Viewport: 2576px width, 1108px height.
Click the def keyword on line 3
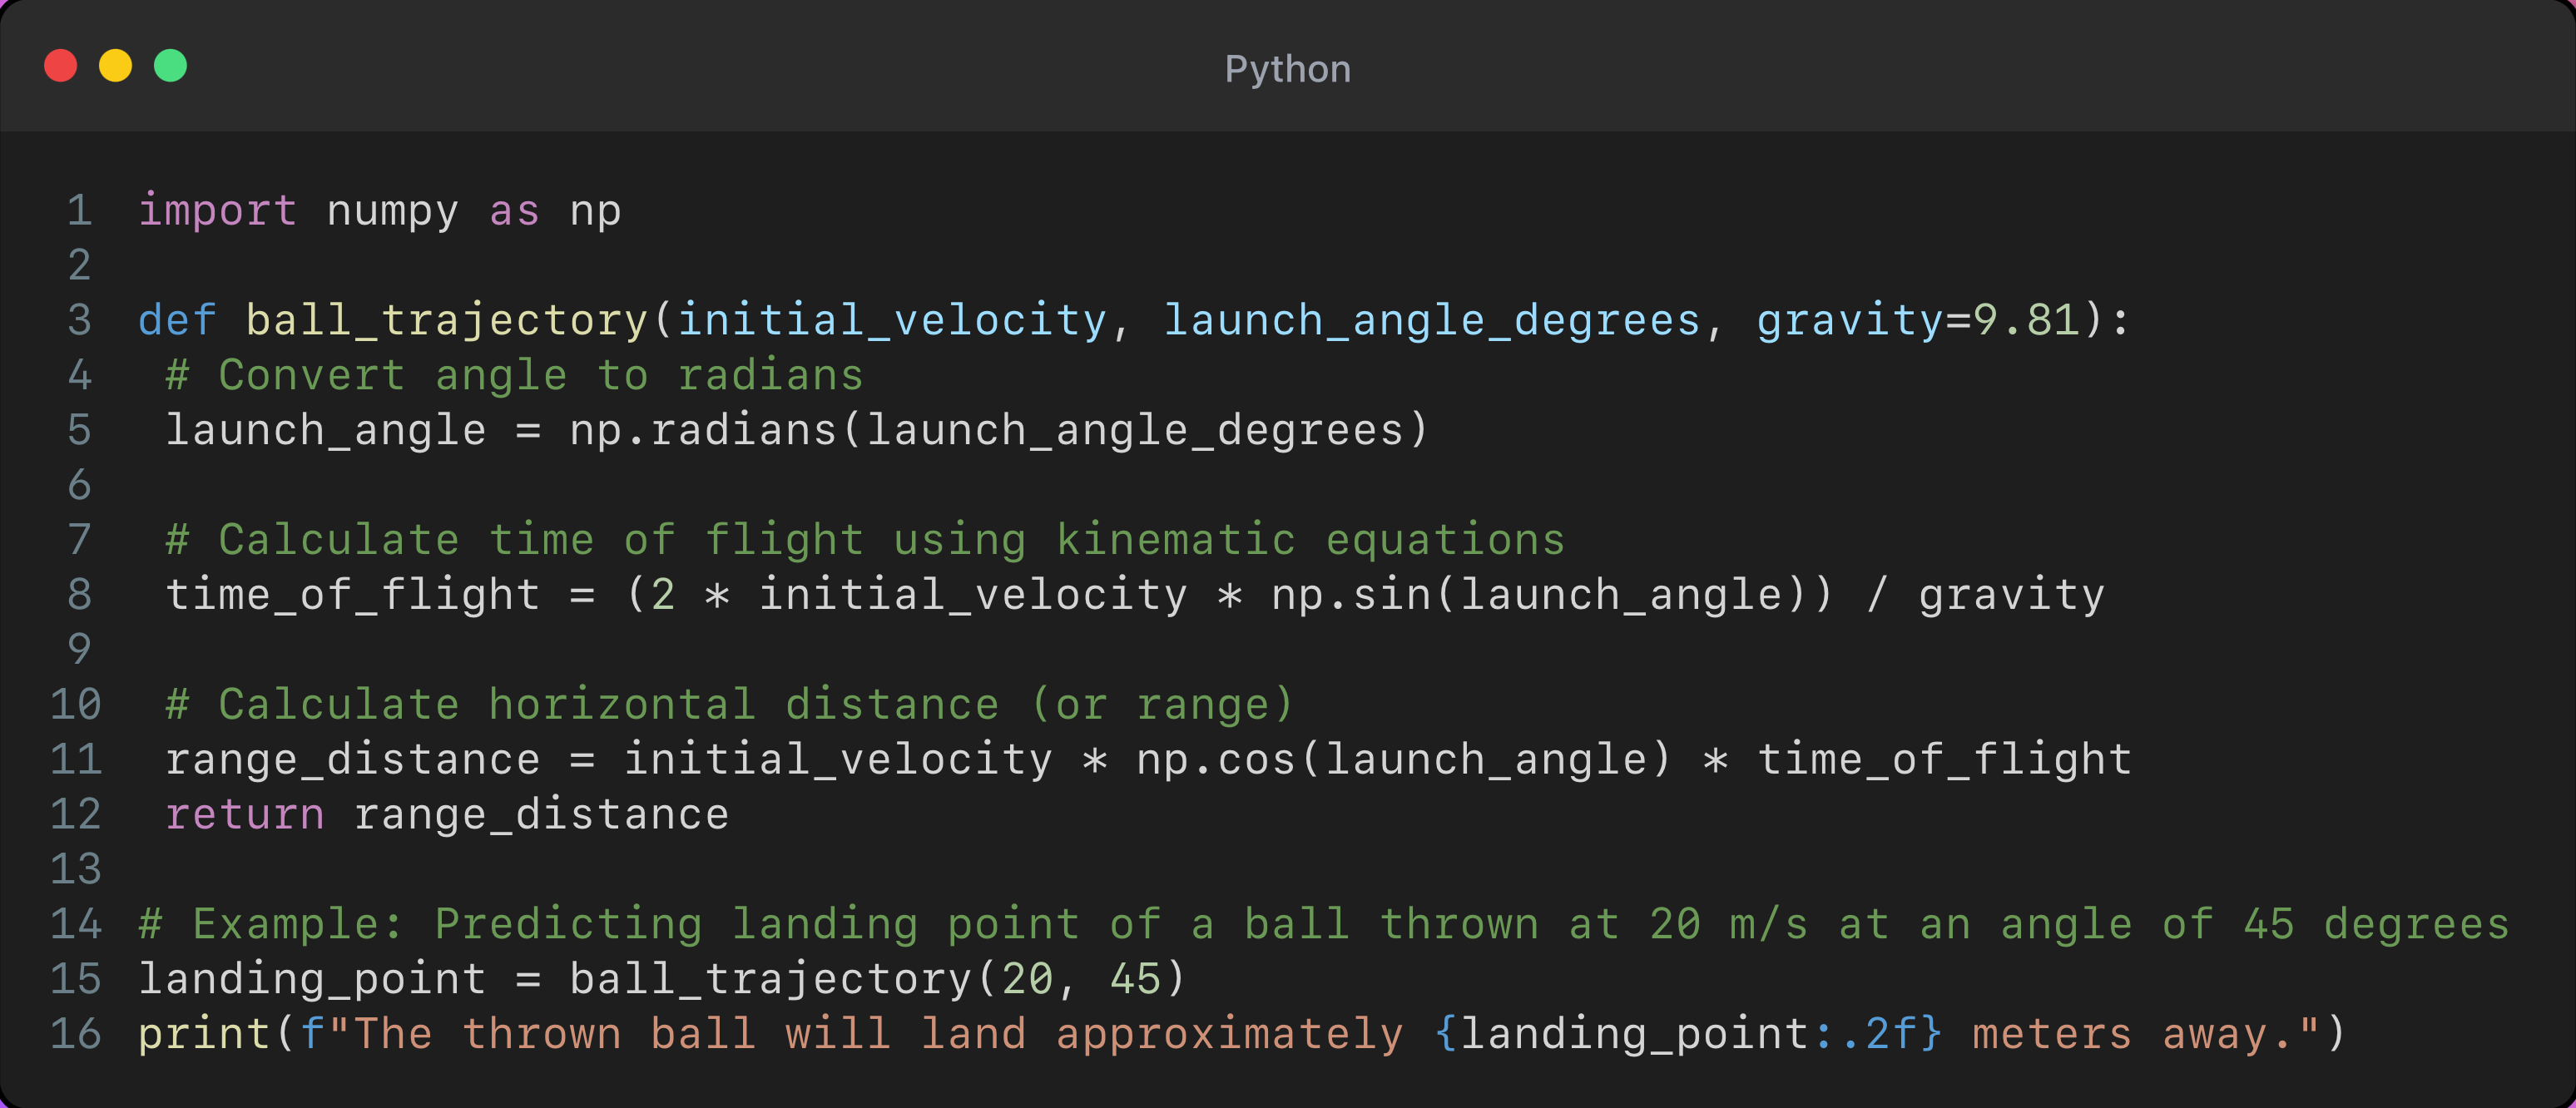tap(177, 321)
